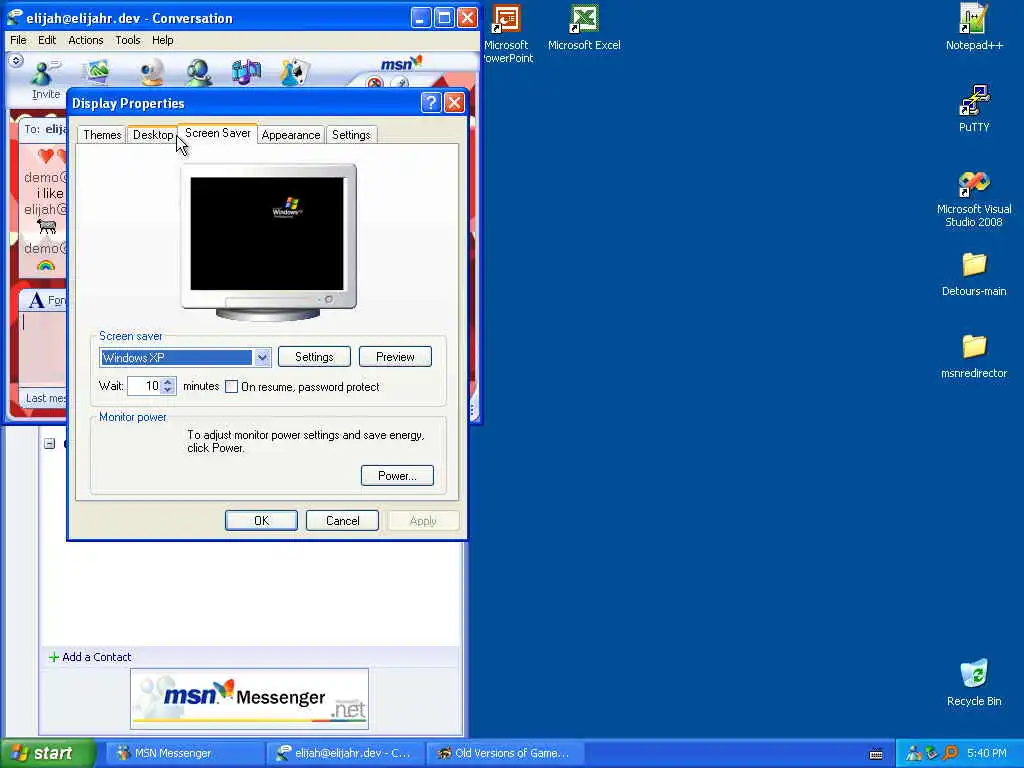
Task: Click the headset voice-call icon in Conversation
Action: pyautogui.click(x=199, y=72)
